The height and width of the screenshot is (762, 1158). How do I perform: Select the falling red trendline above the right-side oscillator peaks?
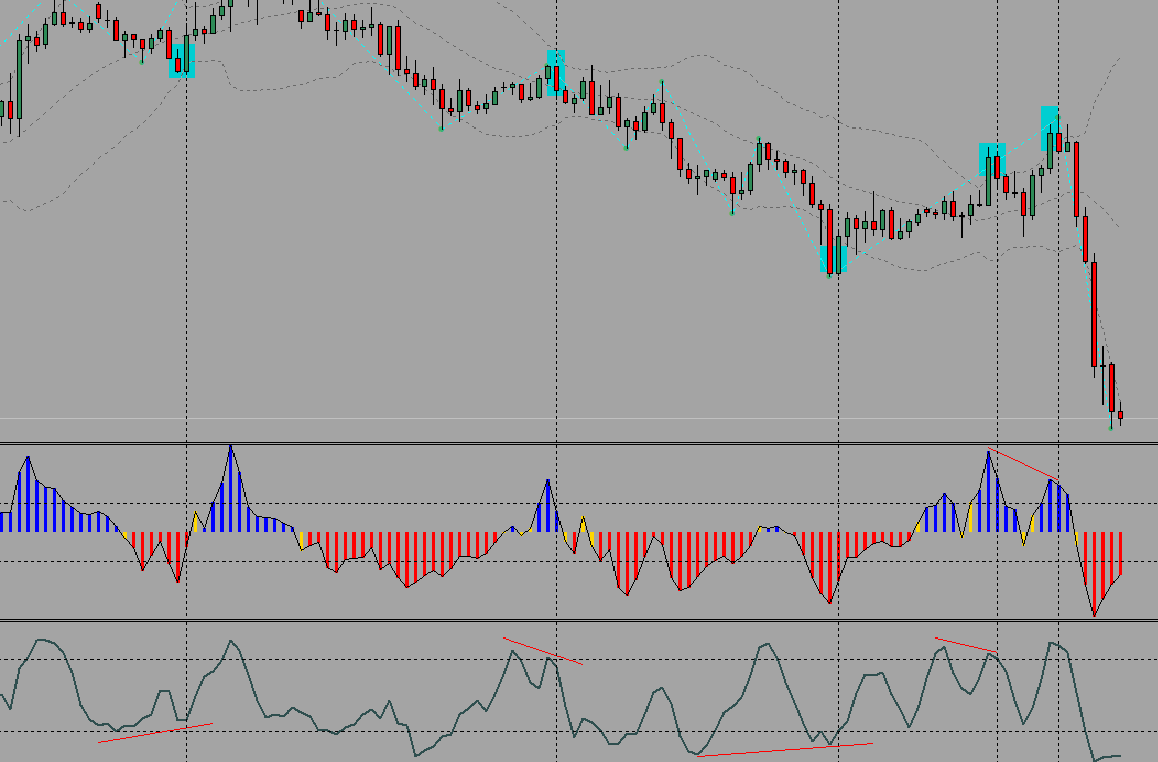[x=966, y=645]
